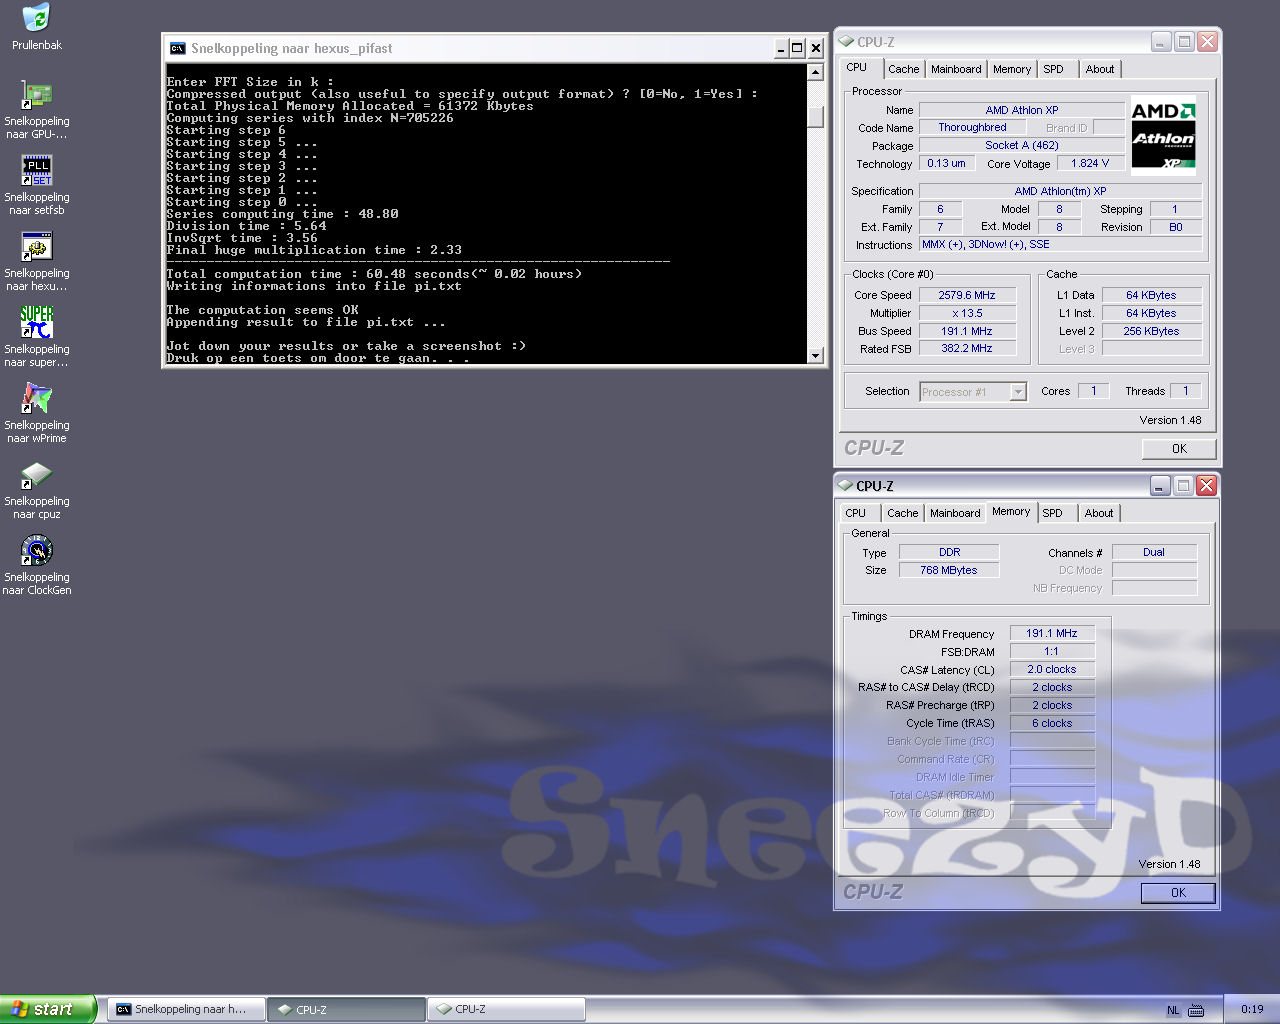Activate the second CPU-Z taskbar button
Image resolution: width=1280 pixels, height=1024 pixels.
click(x=506, y=1010)
